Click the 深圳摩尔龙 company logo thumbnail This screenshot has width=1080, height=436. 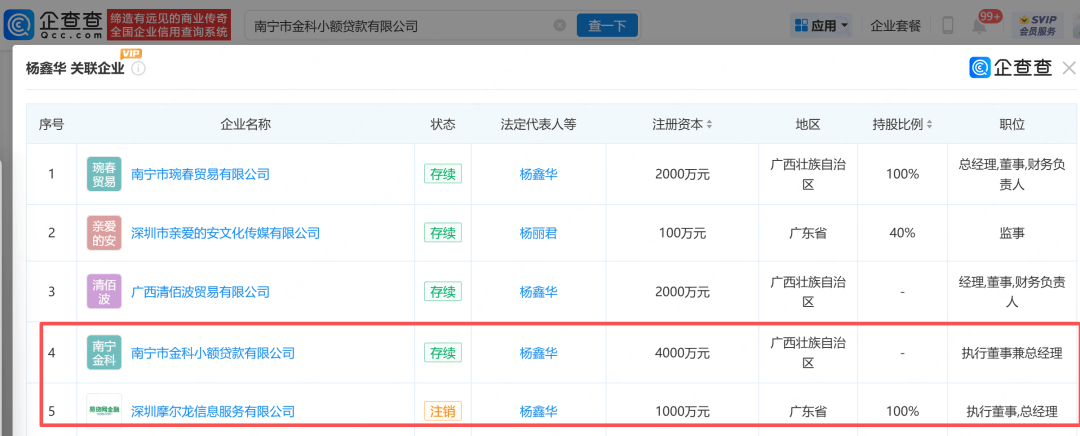(x=104, y=411)
